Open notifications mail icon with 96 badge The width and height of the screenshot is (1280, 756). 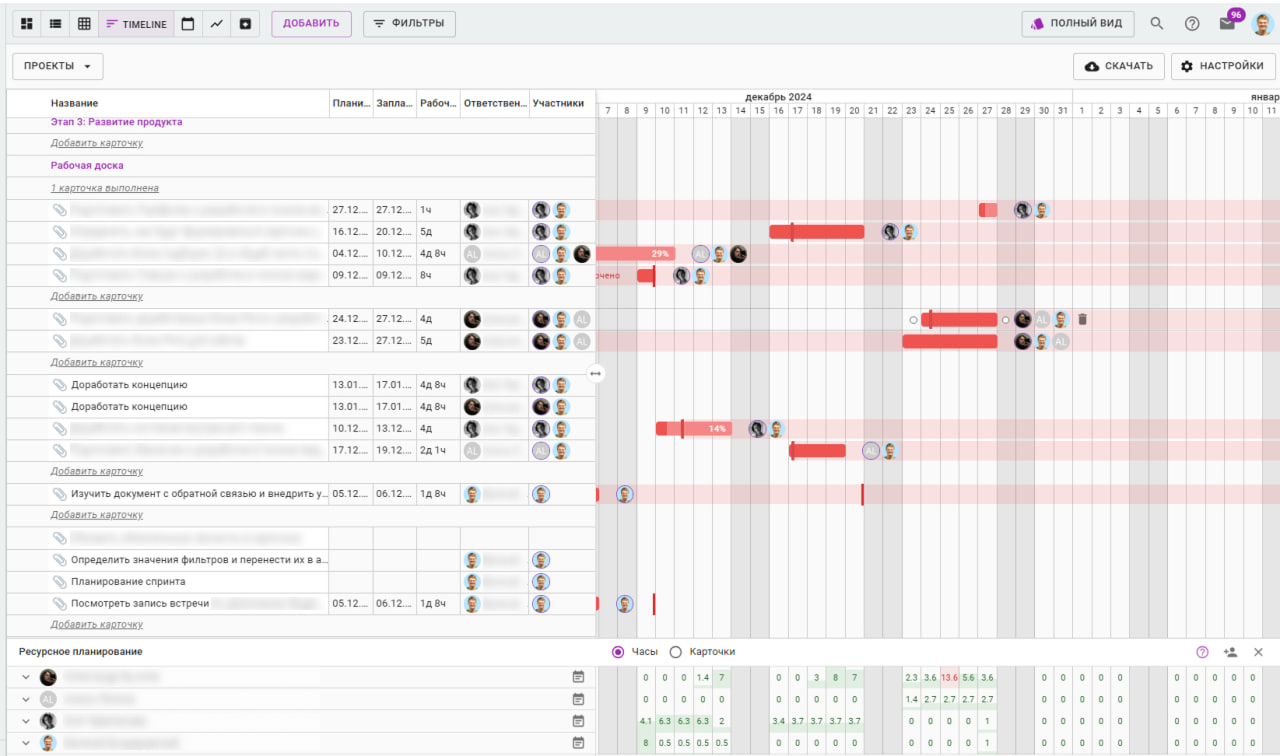tap(1227, 24)
